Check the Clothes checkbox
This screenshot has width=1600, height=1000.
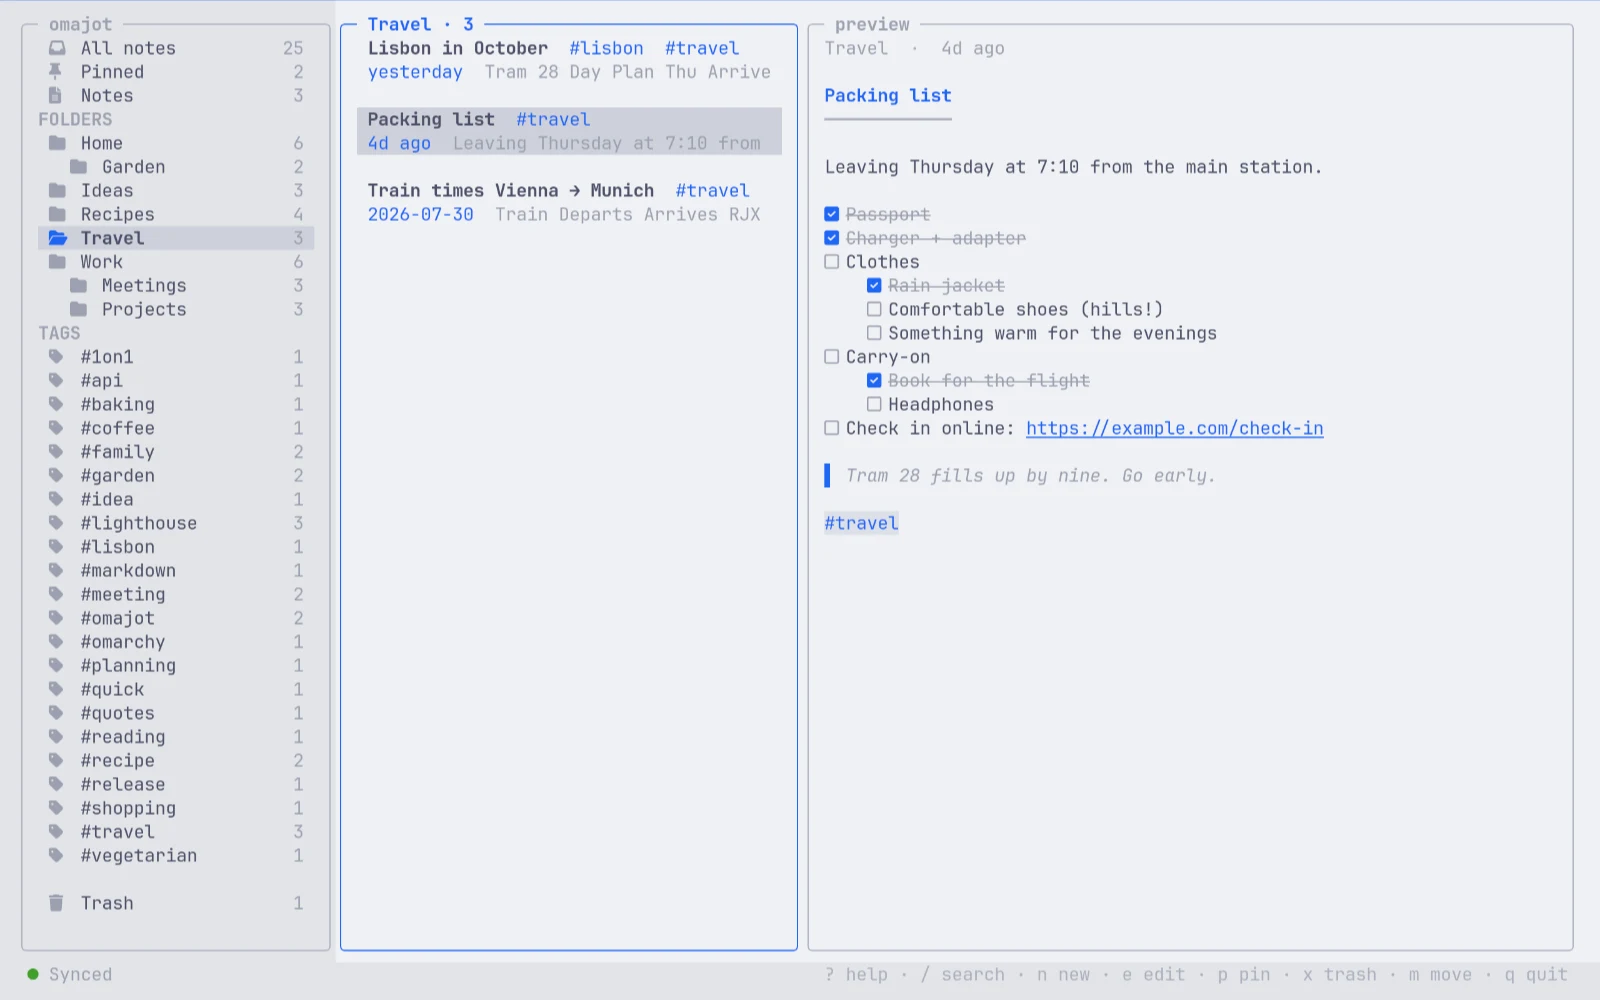click(x=831, y=262)
